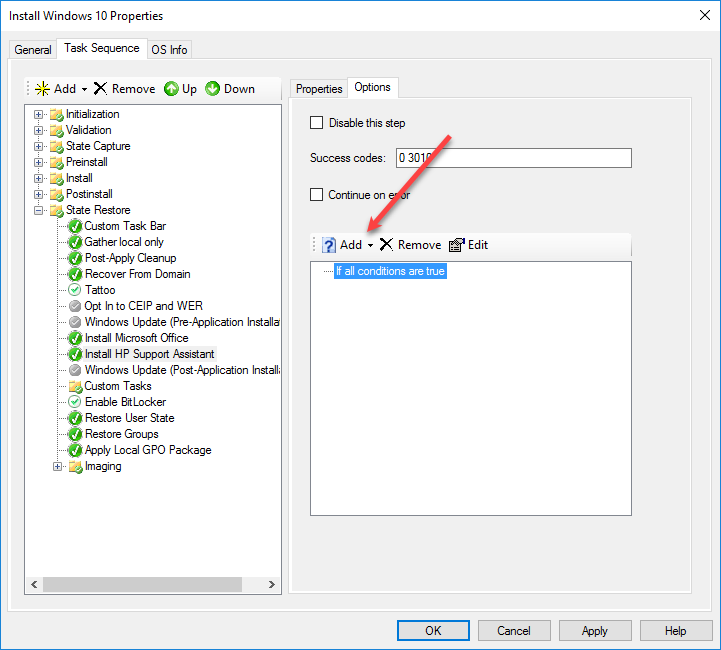Click the Remove condition X icon
721x650 pixels.
[x=386, y=245]
